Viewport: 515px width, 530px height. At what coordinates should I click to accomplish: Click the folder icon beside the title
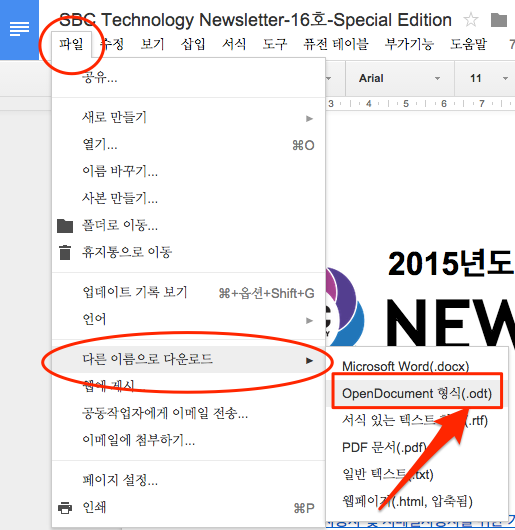coord(498,20)
